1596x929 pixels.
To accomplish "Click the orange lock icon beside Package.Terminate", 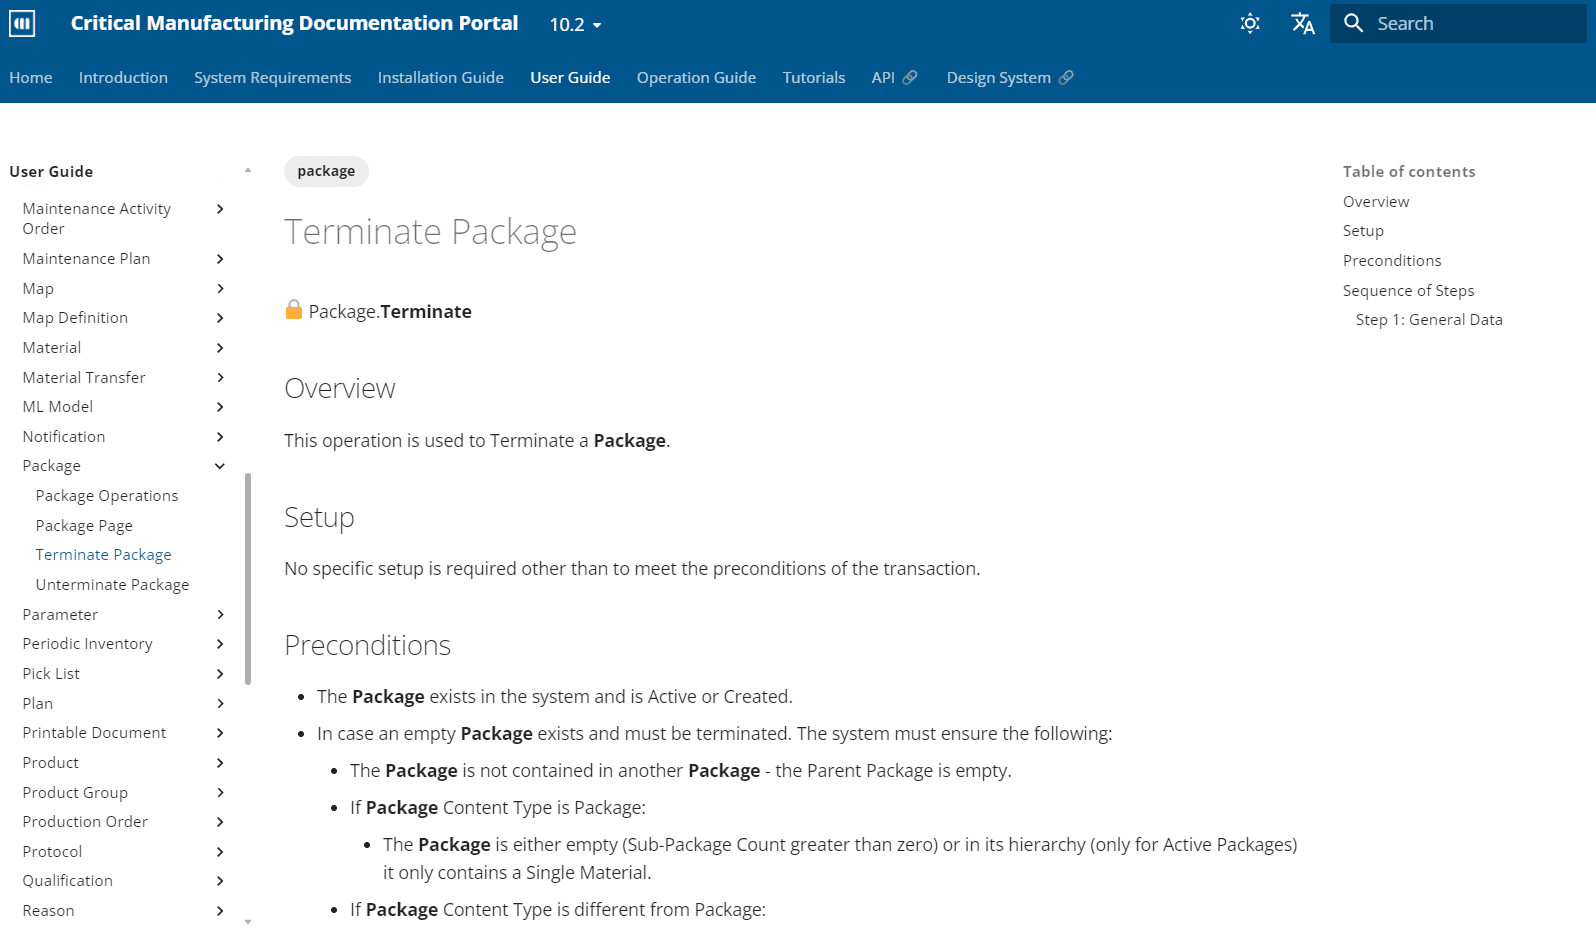I will [x=294, y=310].
